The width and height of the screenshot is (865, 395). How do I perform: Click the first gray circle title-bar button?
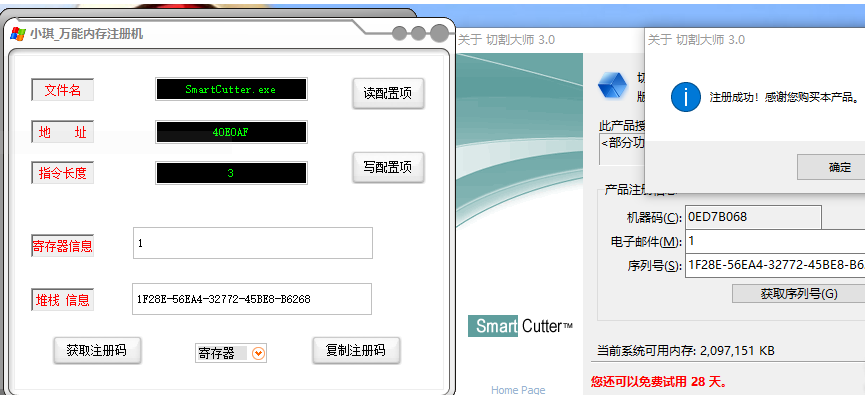click(399, 34)
